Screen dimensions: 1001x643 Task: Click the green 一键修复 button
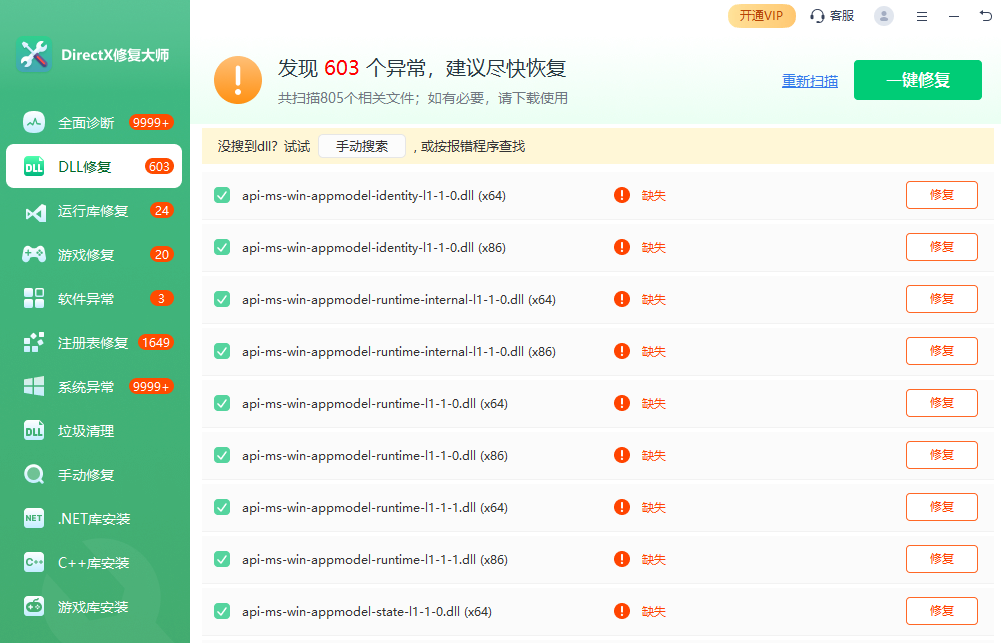[917, 81]
